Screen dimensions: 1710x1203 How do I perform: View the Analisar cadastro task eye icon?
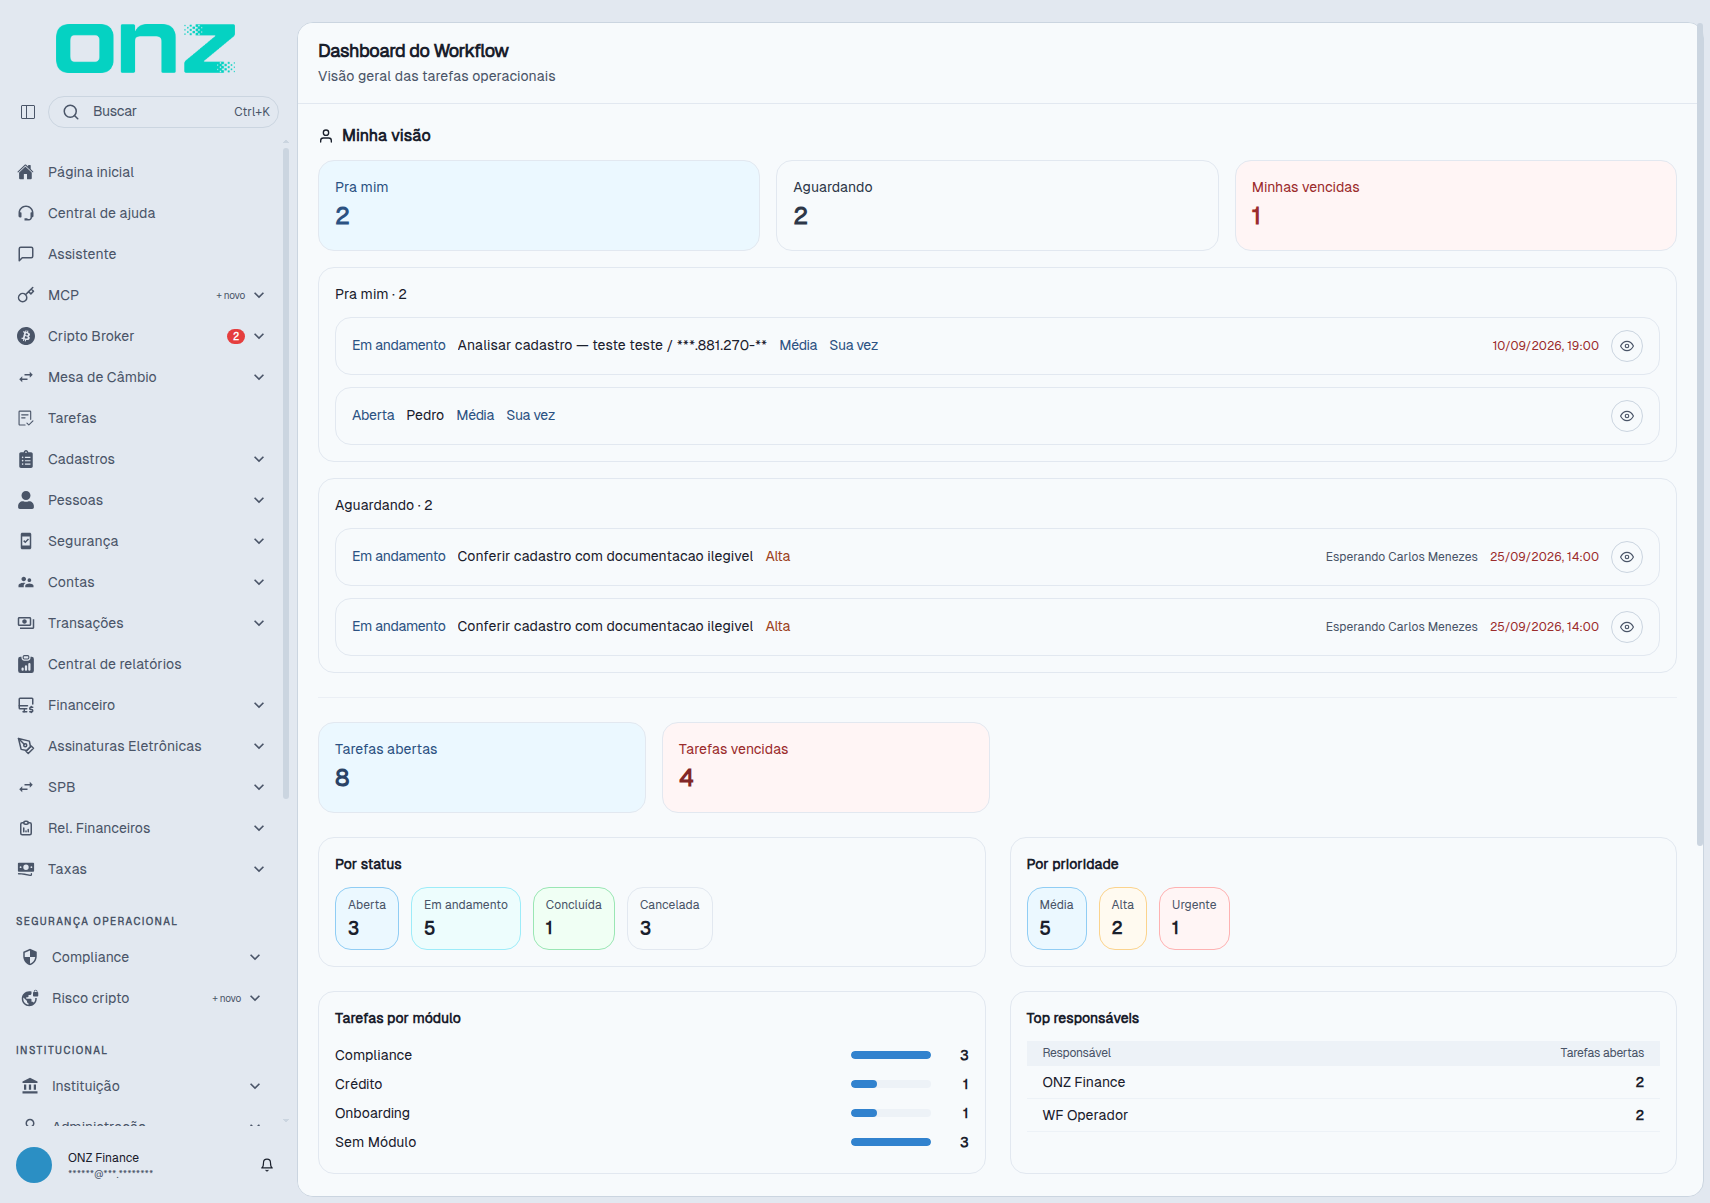[x=1627, y=346]
